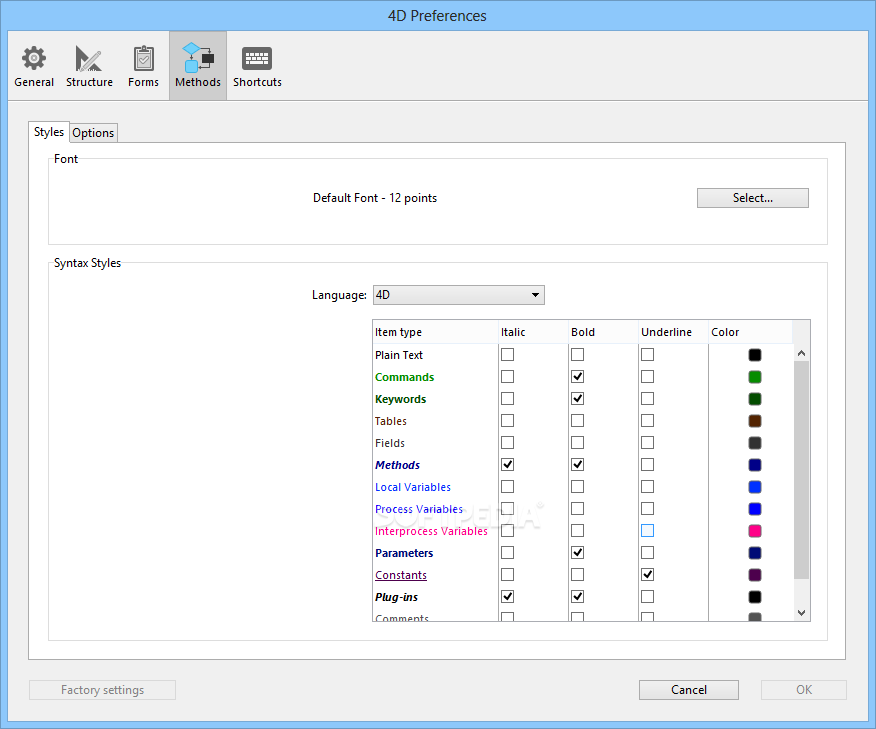Click the Cancel button
The width and height of the screenshot is (876, 729).
(x=689, y=690)
